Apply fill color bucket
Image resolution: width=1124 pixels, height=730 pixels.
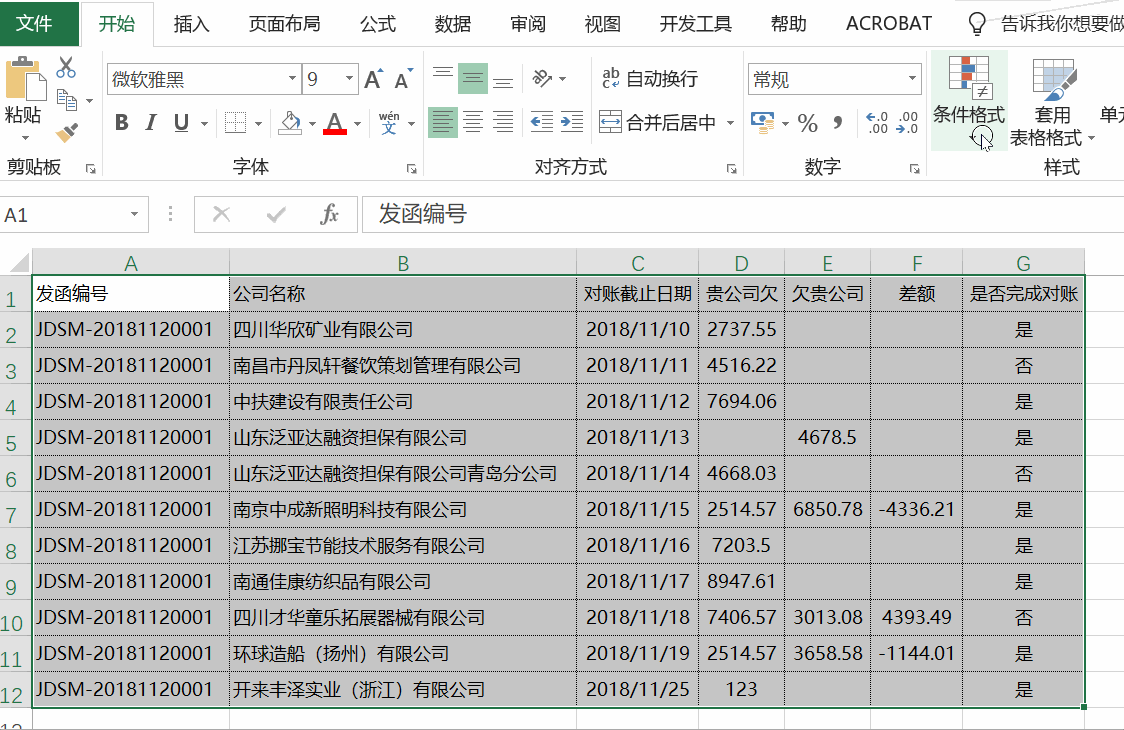(290, 123)
